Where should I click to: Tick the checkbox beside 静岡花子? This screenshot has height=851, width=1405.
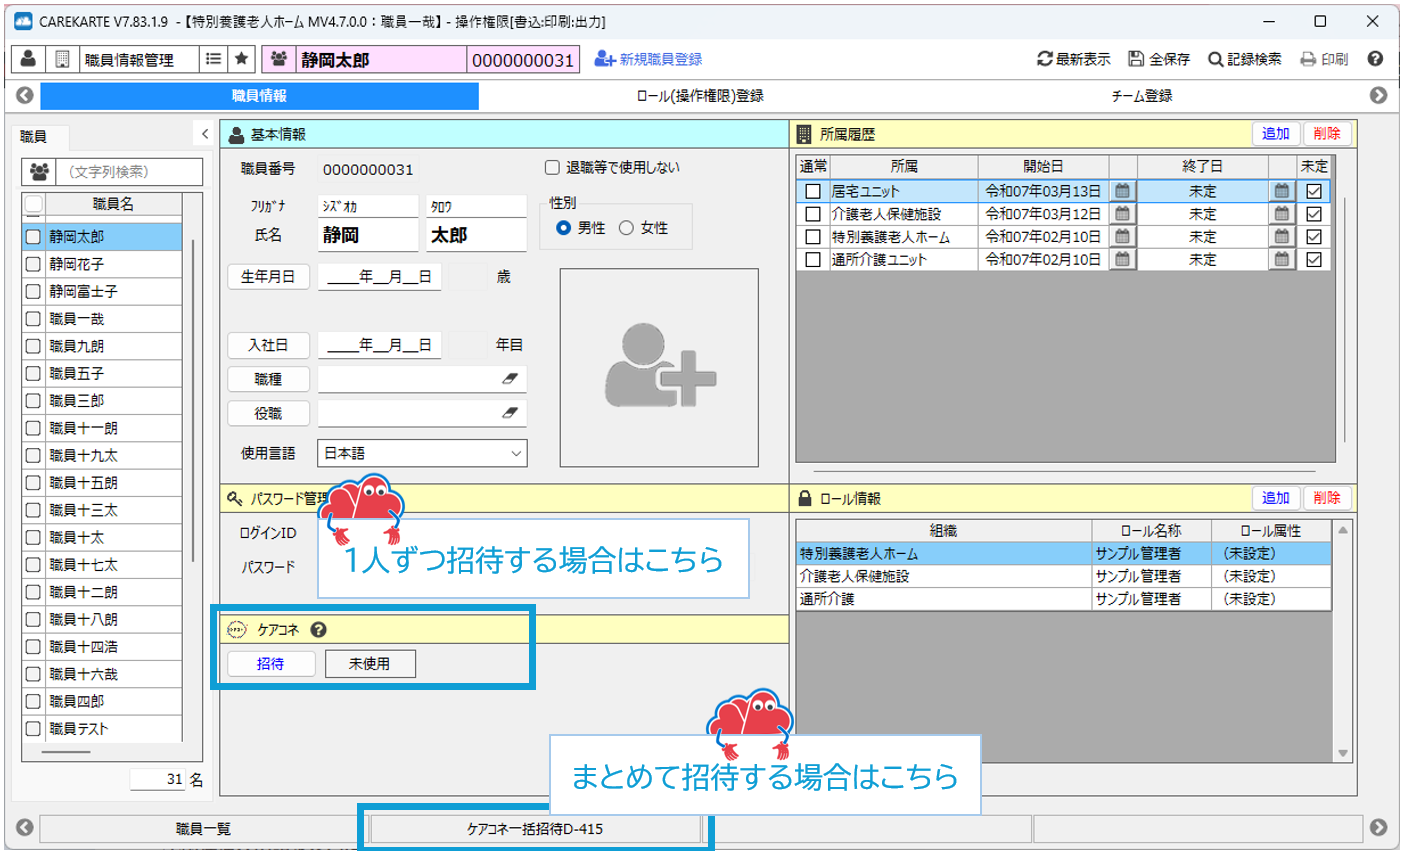[33, 264]
